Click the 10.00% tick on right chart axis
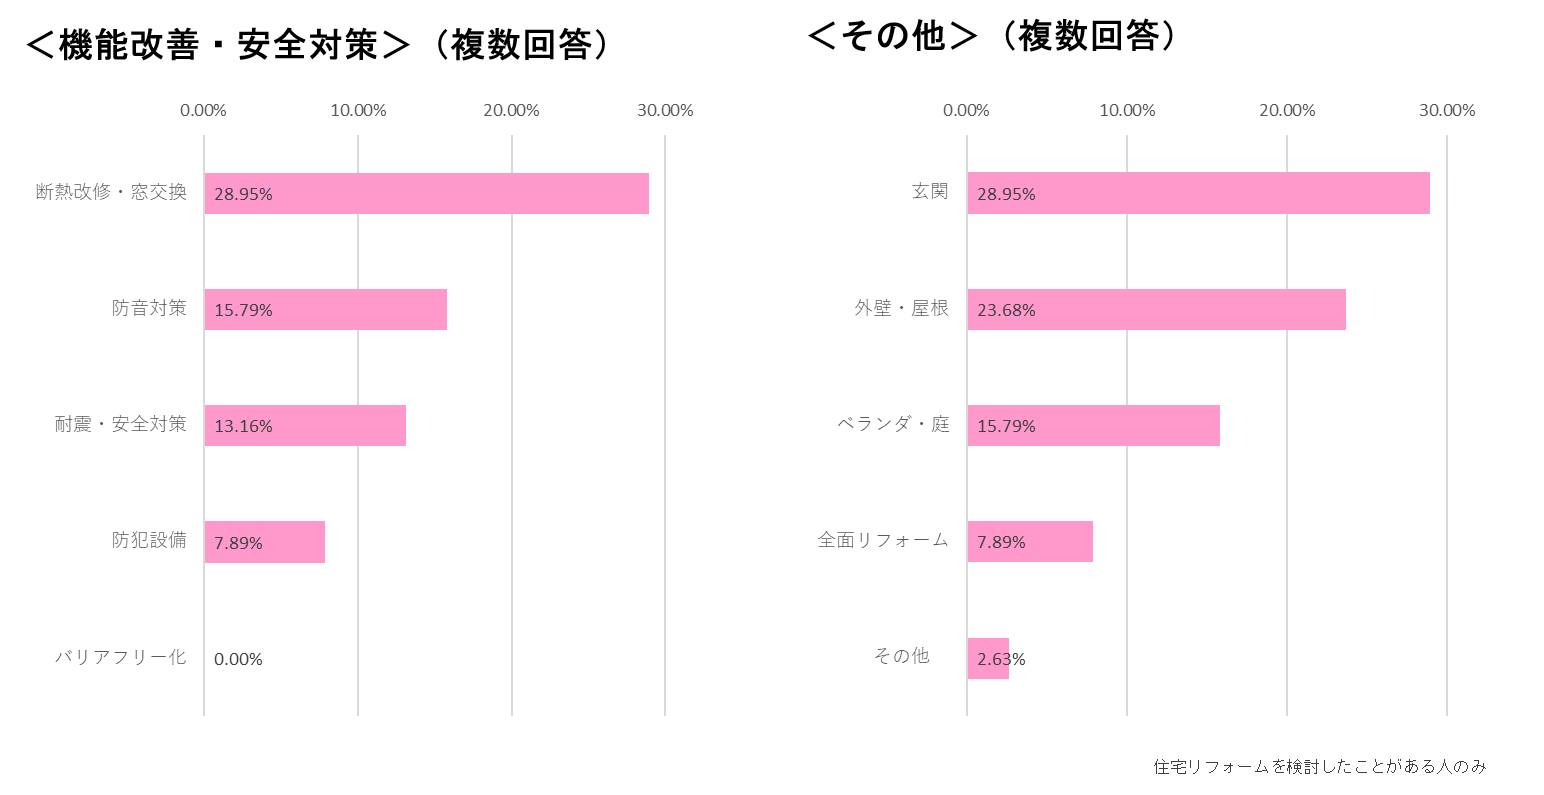This screenshot has height=795, width=1544. coord(1127,110)
